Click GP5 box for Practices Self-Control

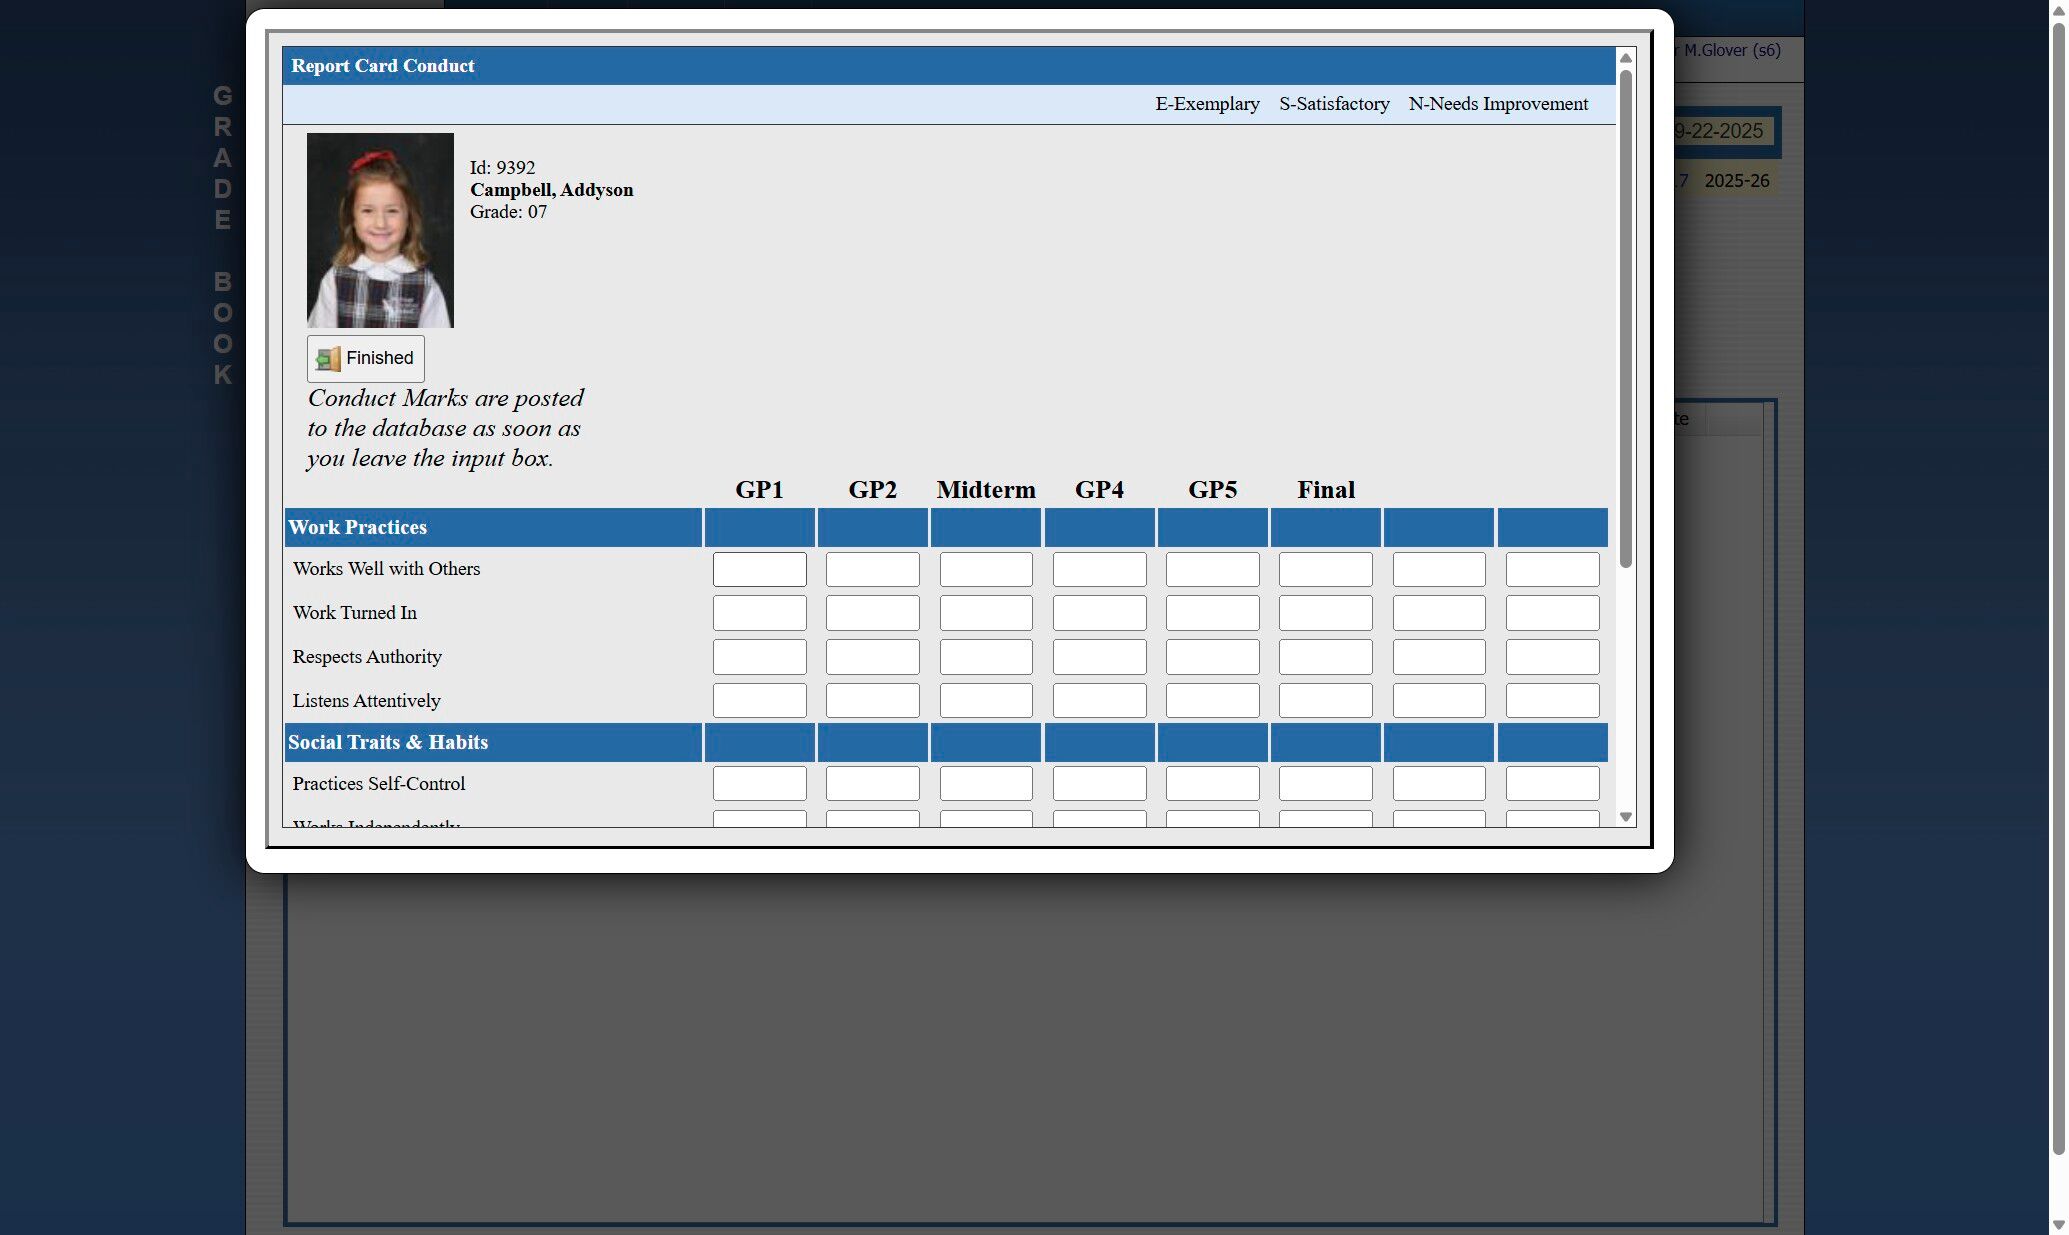1212,784
